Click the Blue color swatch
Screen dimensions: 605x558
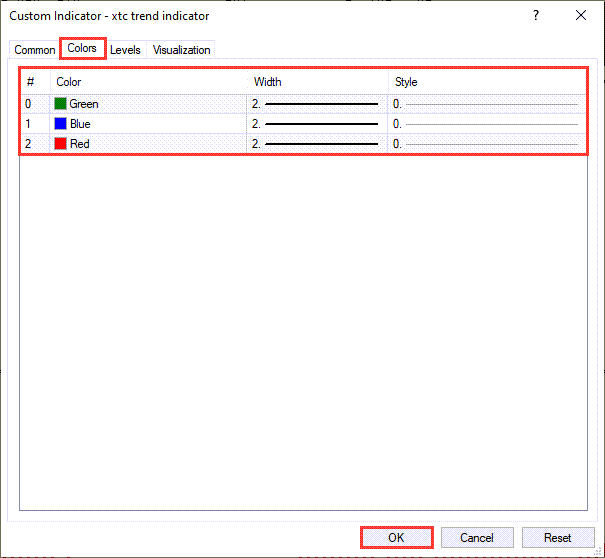coord(60,123)
